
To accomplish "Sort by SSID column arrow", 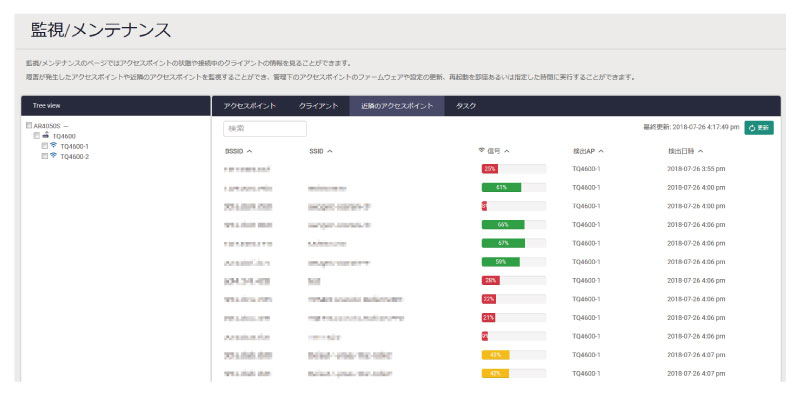I will coord(330,151).
